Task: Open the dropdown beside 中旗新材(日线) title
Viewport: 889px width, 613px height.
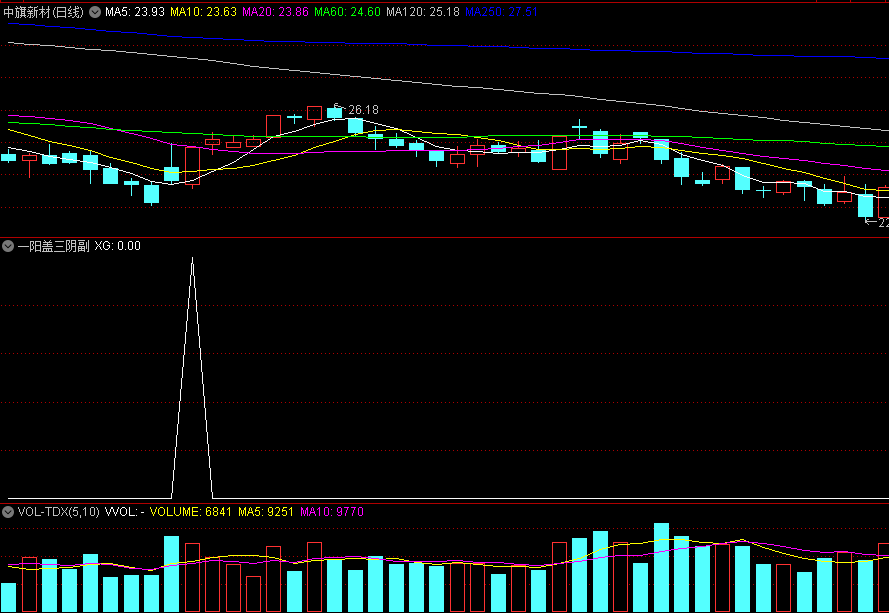Action: click(95, 12)
